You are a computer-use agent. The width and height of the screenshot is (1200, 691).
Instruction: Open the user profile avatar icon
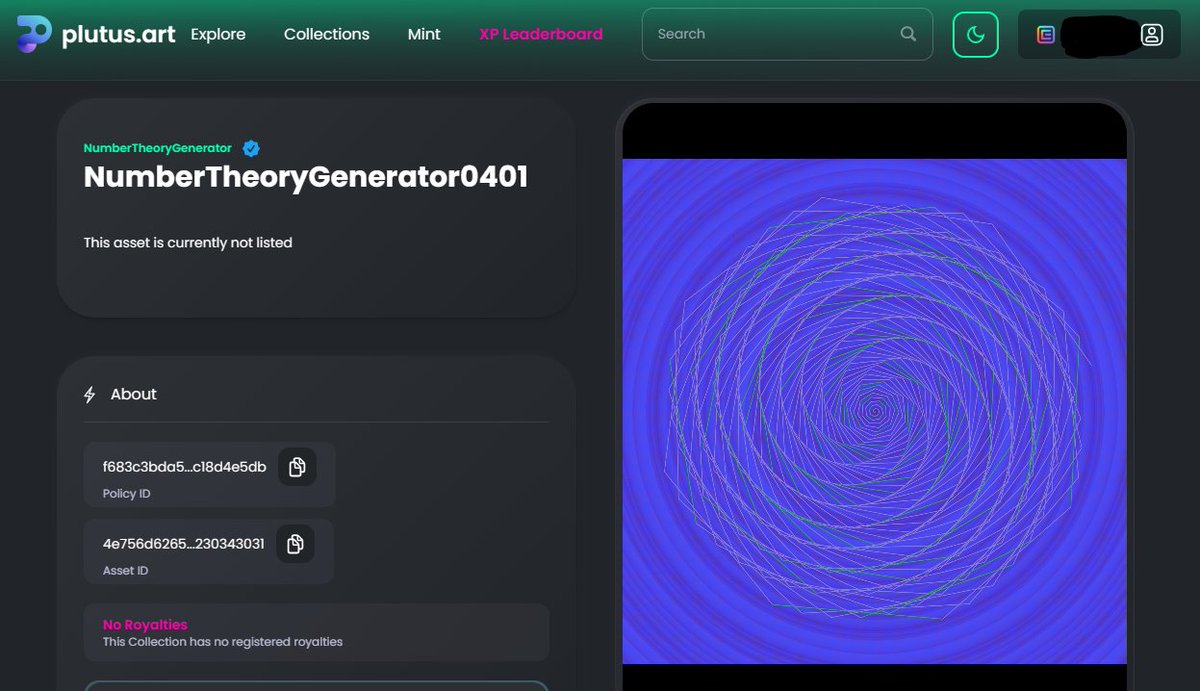click(1152, 35)
